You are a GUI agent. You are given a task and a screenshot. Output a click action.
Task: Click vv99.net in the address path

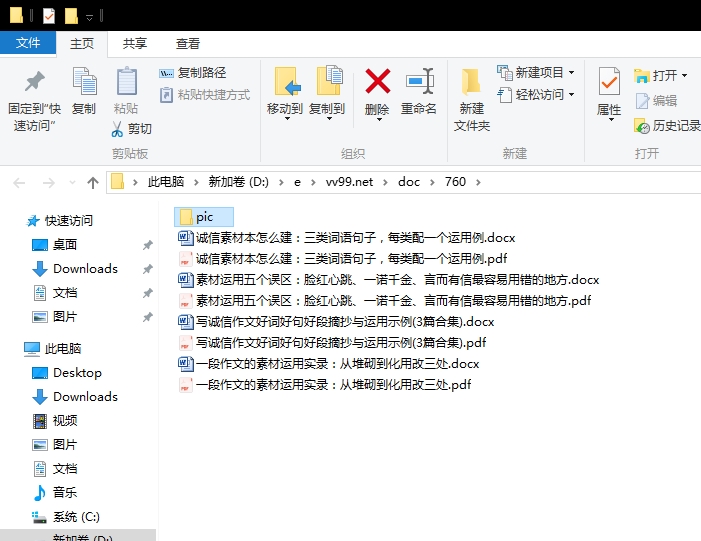(x=349, y=182)
